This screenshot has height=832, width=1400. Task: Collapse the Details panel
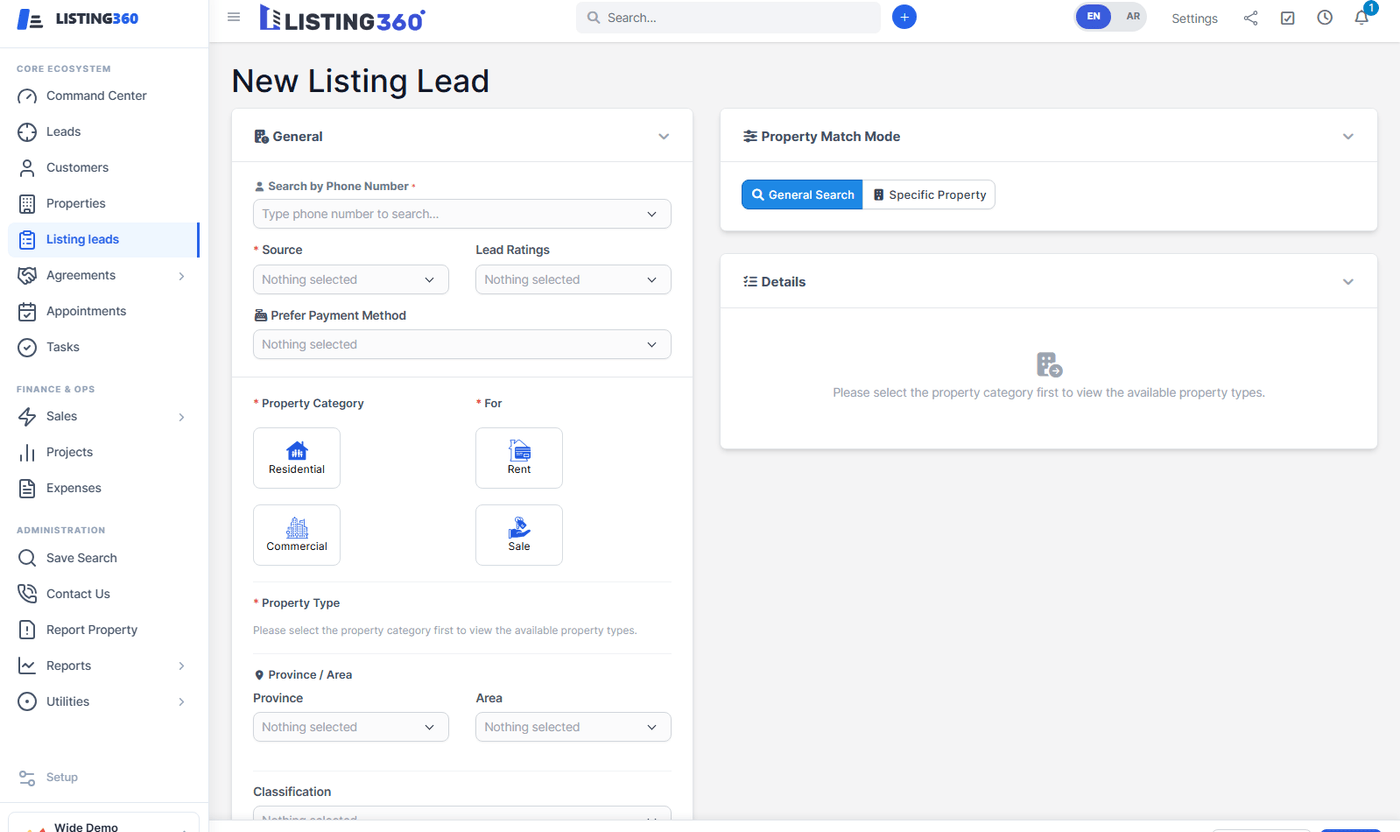(1348, 282)
